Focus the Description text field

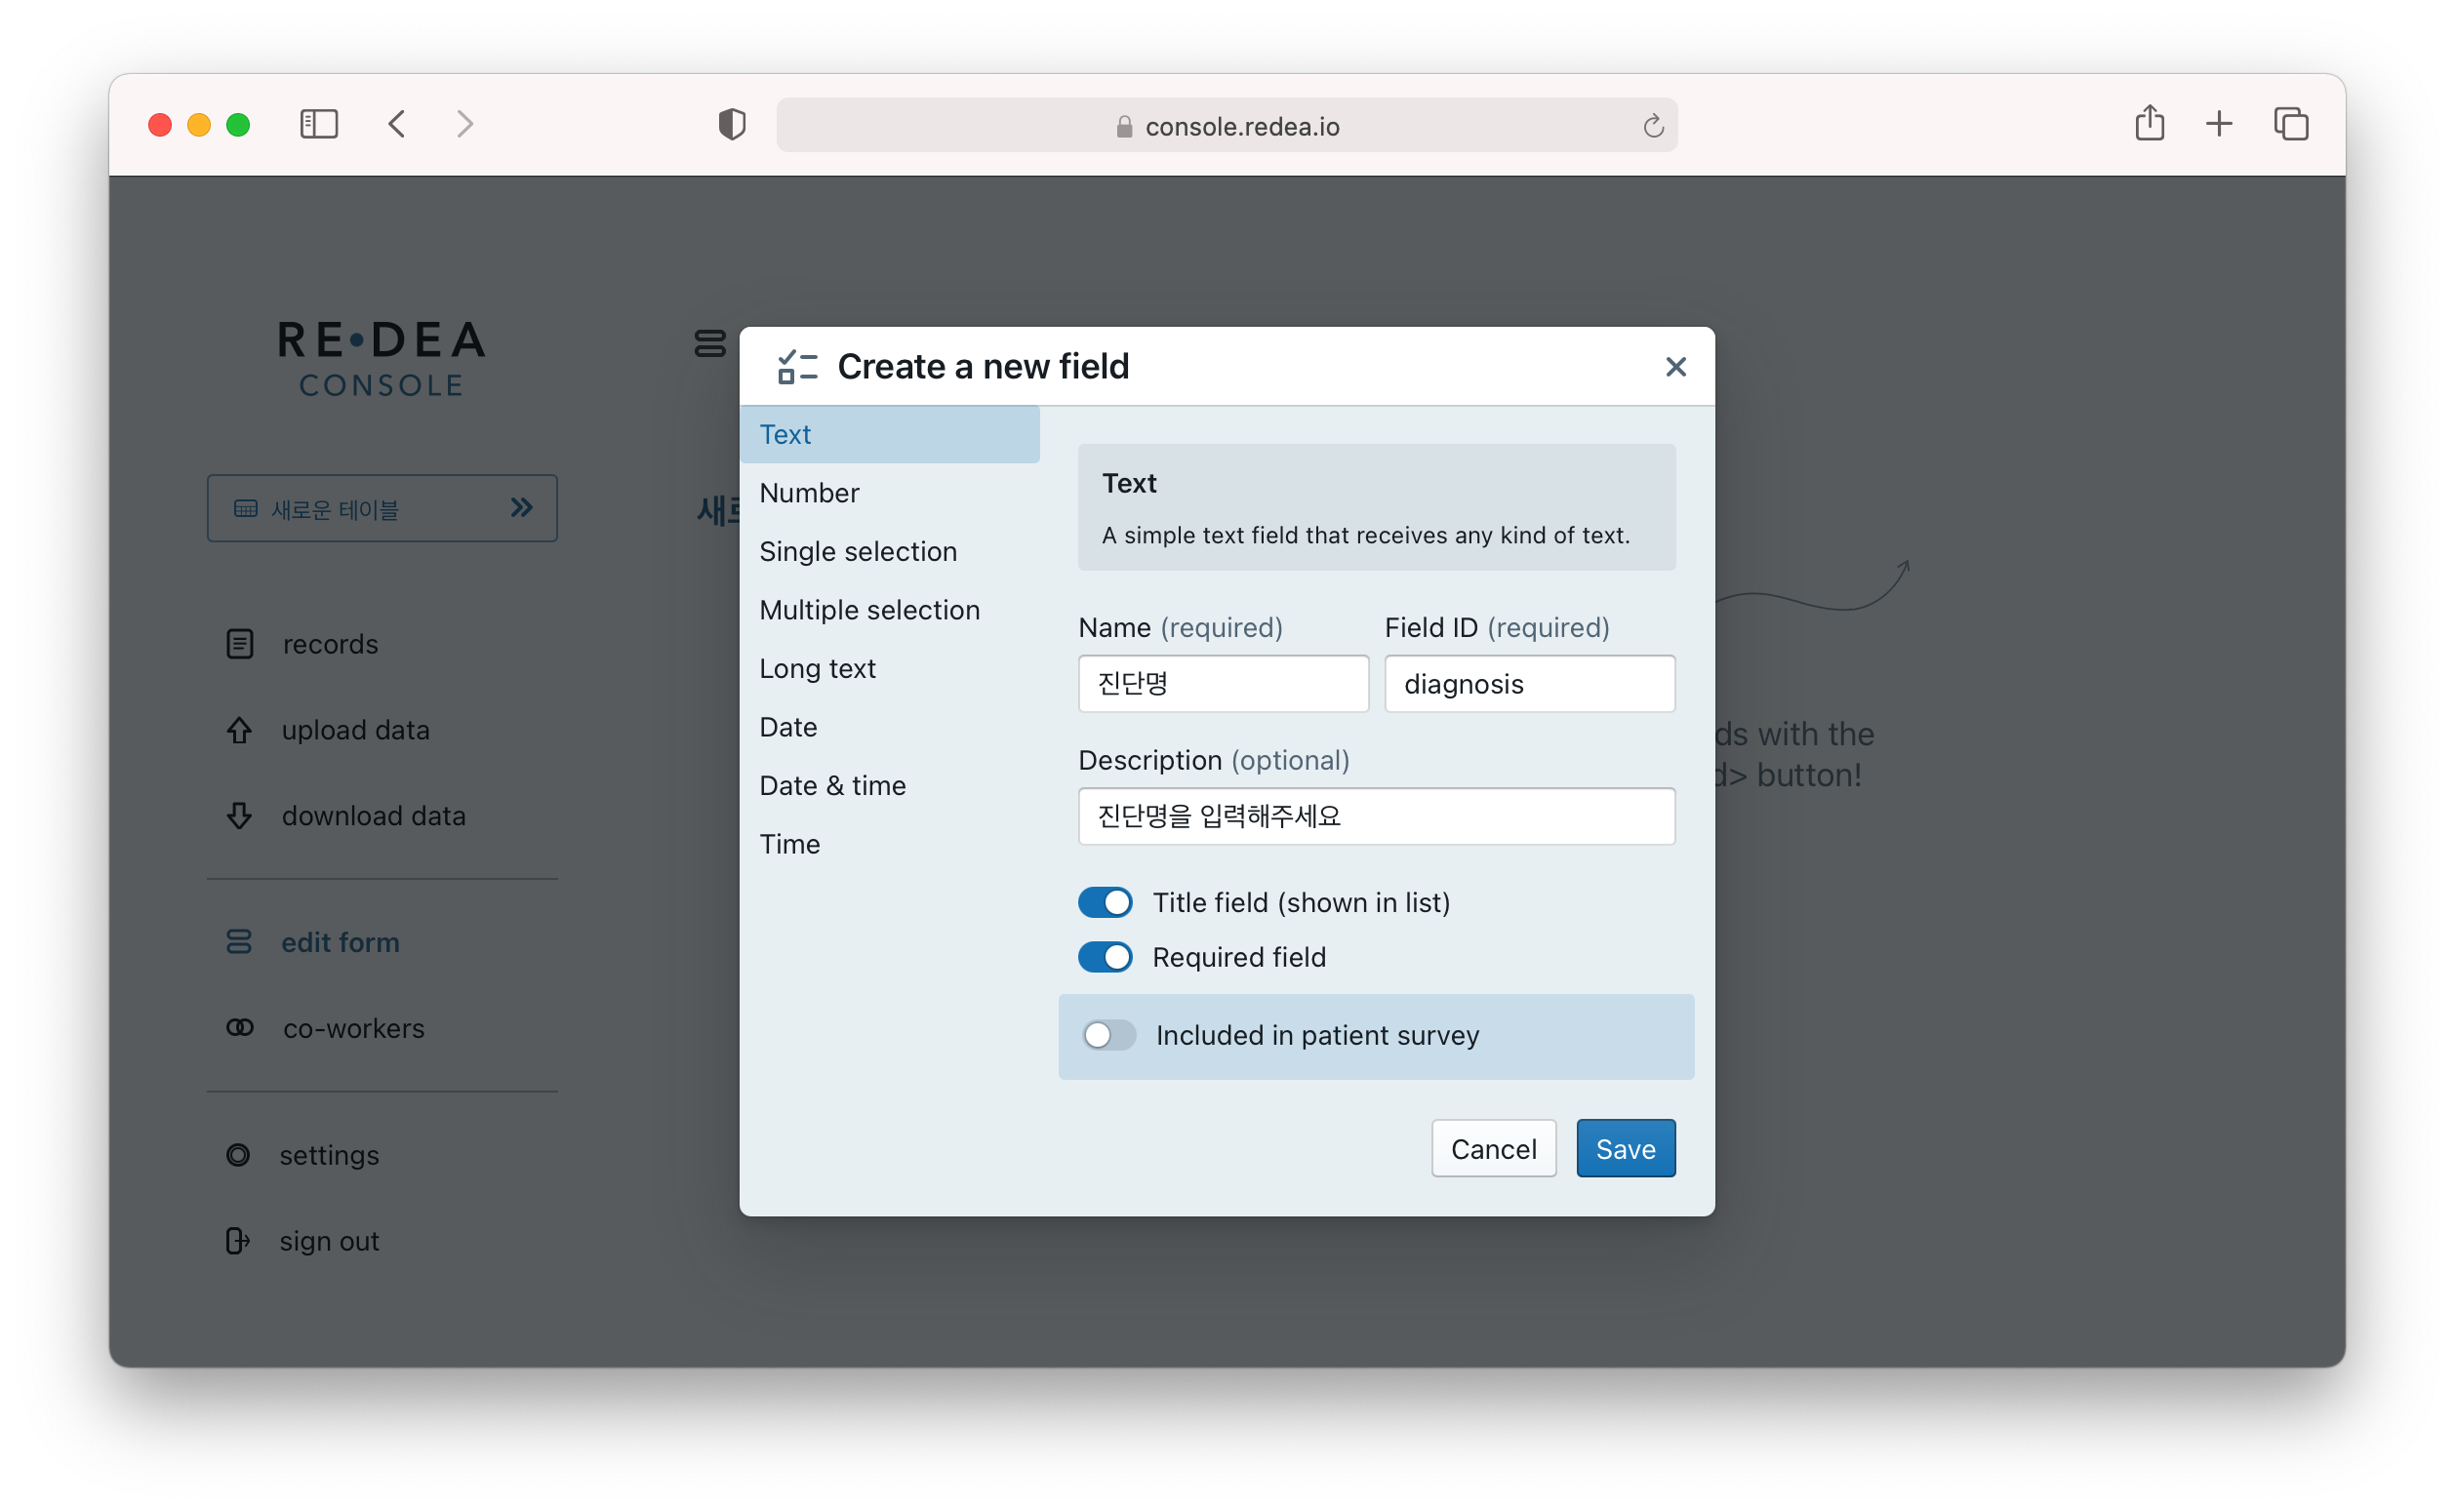click(1376, 816)
